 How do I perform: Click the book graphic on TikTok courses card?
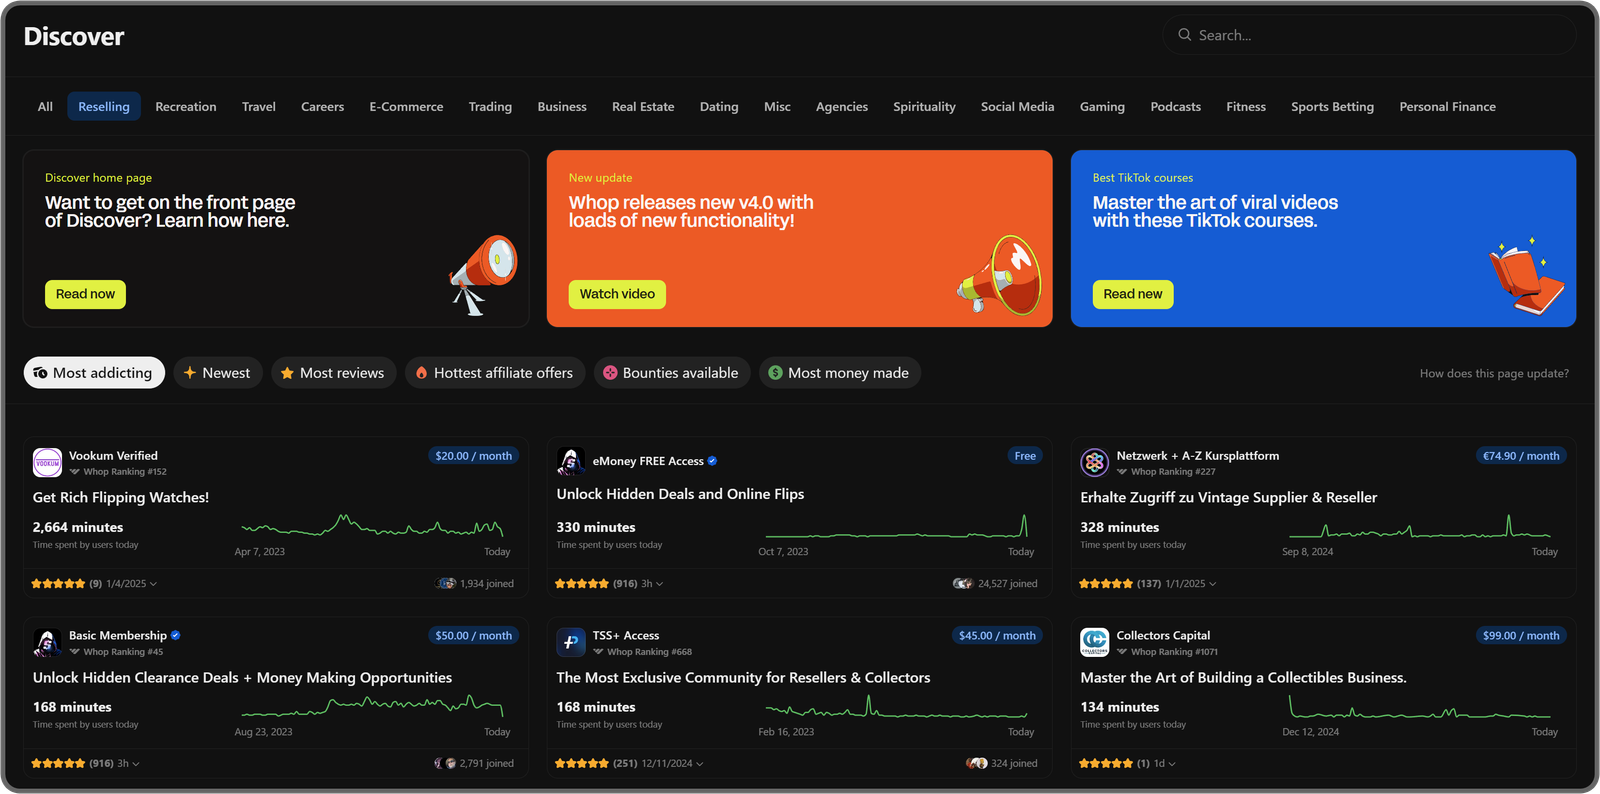click(1526, 277)
